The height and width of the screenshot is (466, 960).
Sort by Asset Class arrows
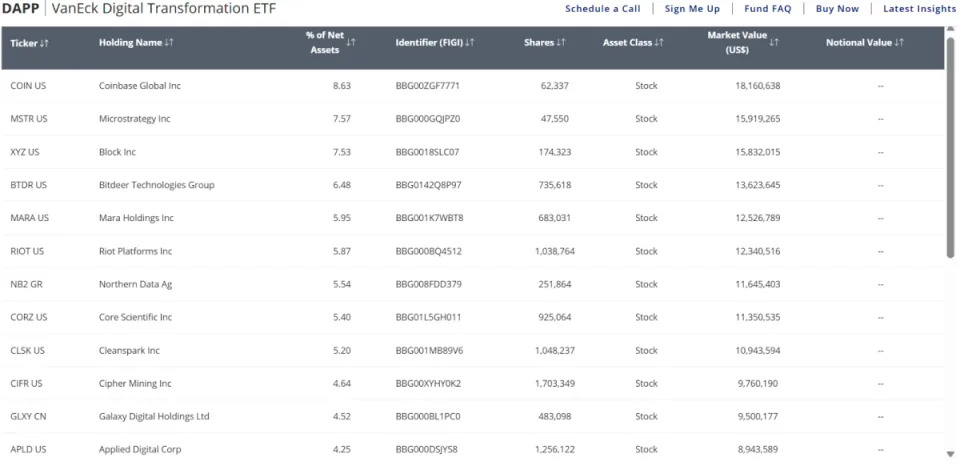pos(659,42)
